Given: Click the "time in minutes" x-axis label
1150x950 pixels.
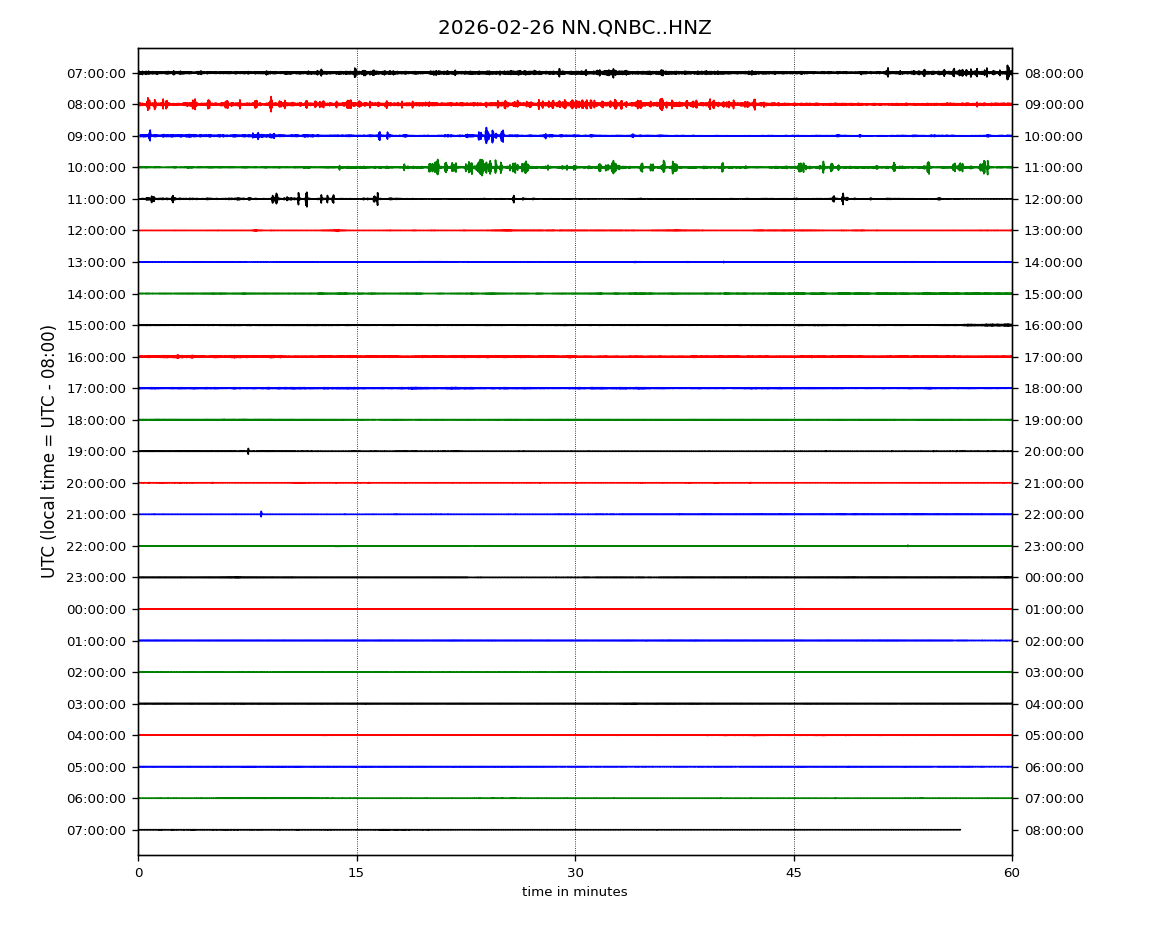Looking at the screenshot, I should point(574,892).
